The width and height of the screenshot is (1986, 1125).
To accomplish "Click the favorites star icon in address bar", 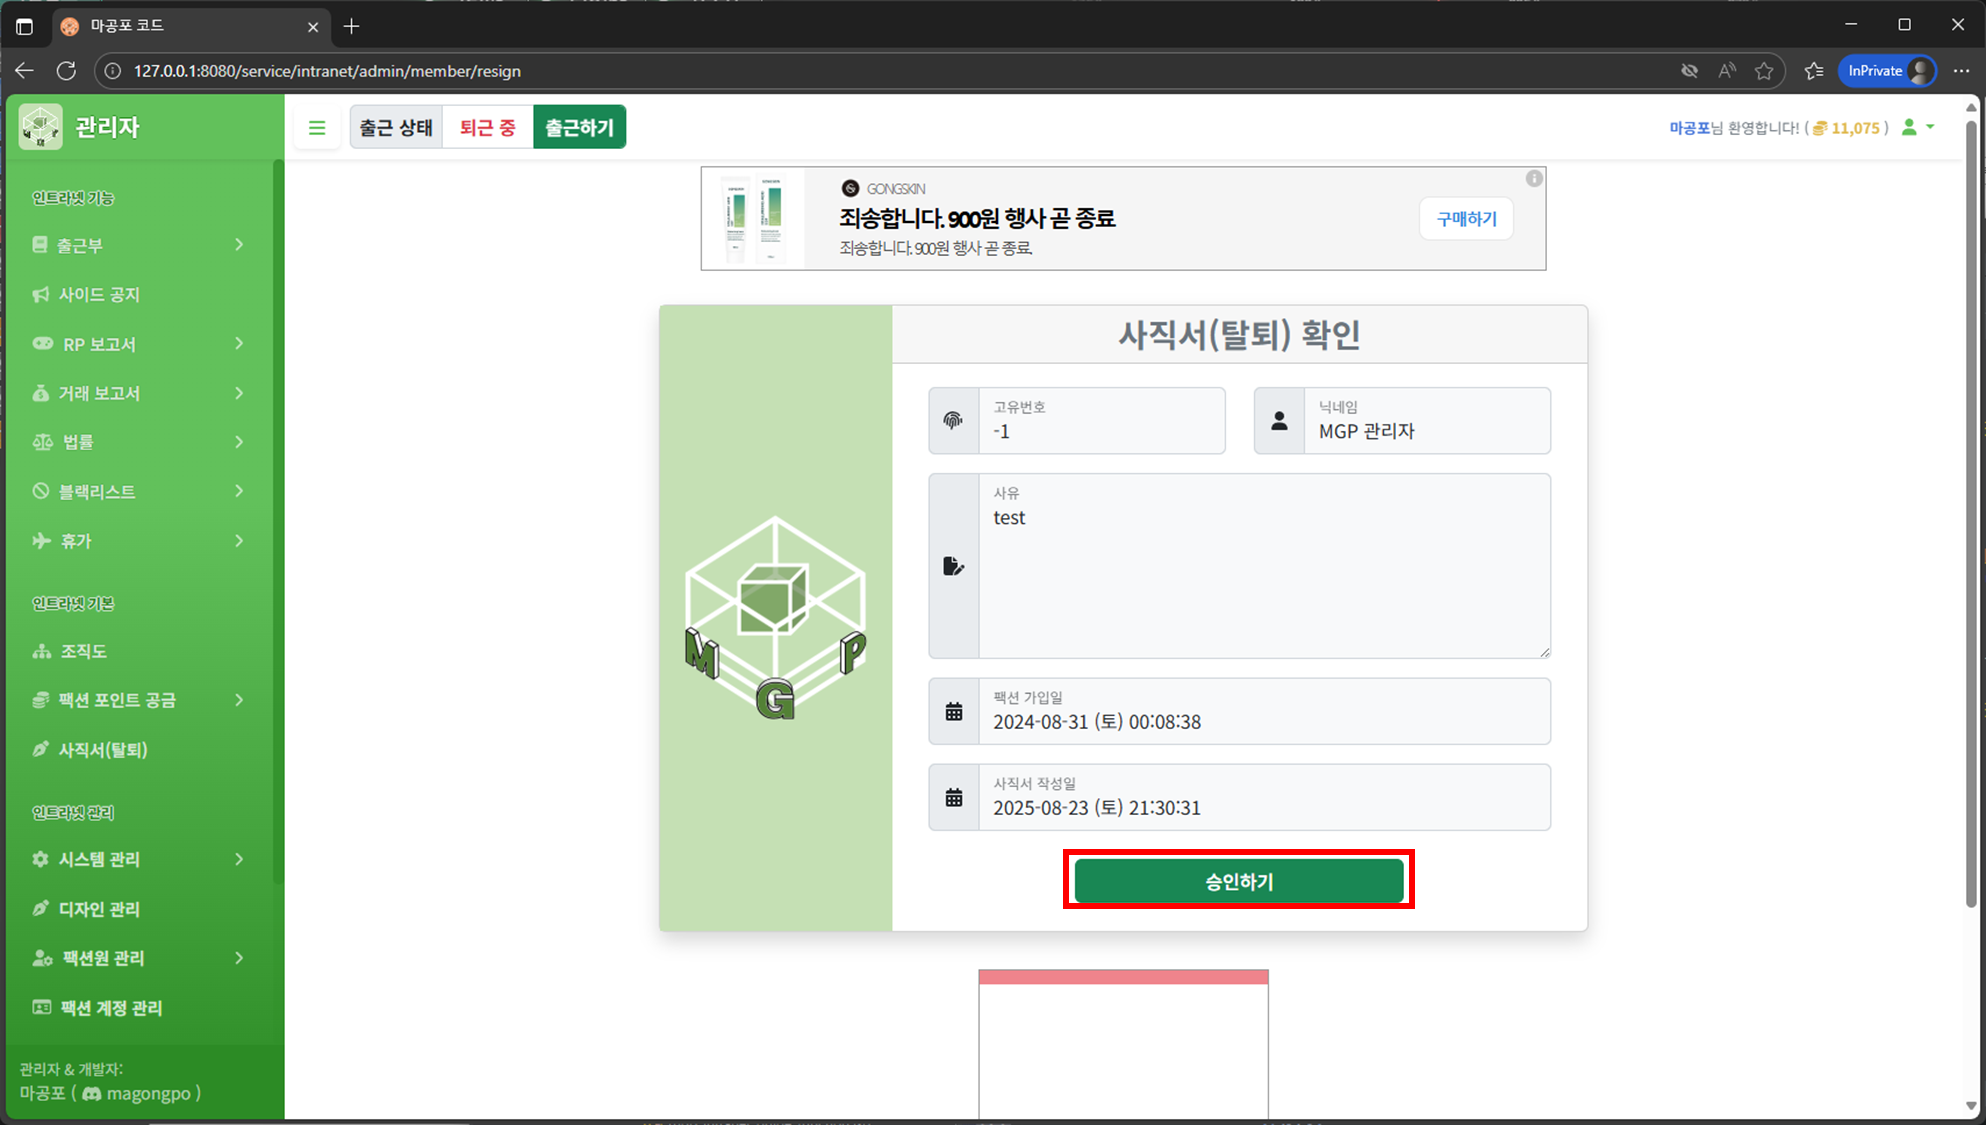I will click(1764, 71).
